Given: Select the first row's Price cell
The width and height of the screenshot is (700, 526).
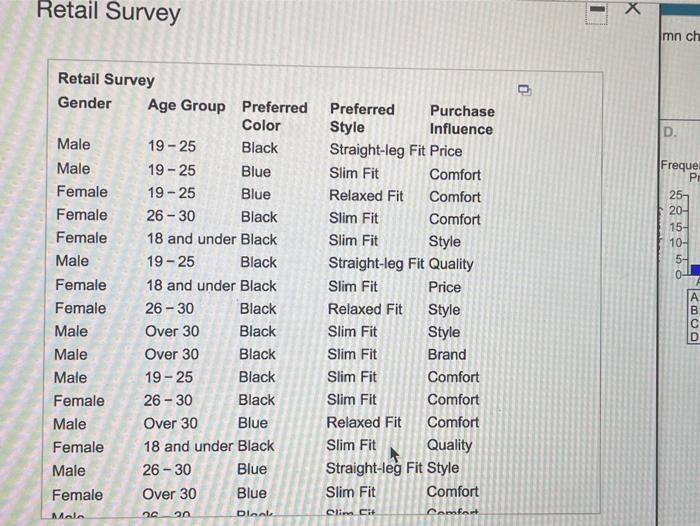Looking at the screenshot, I should point(446,151).
